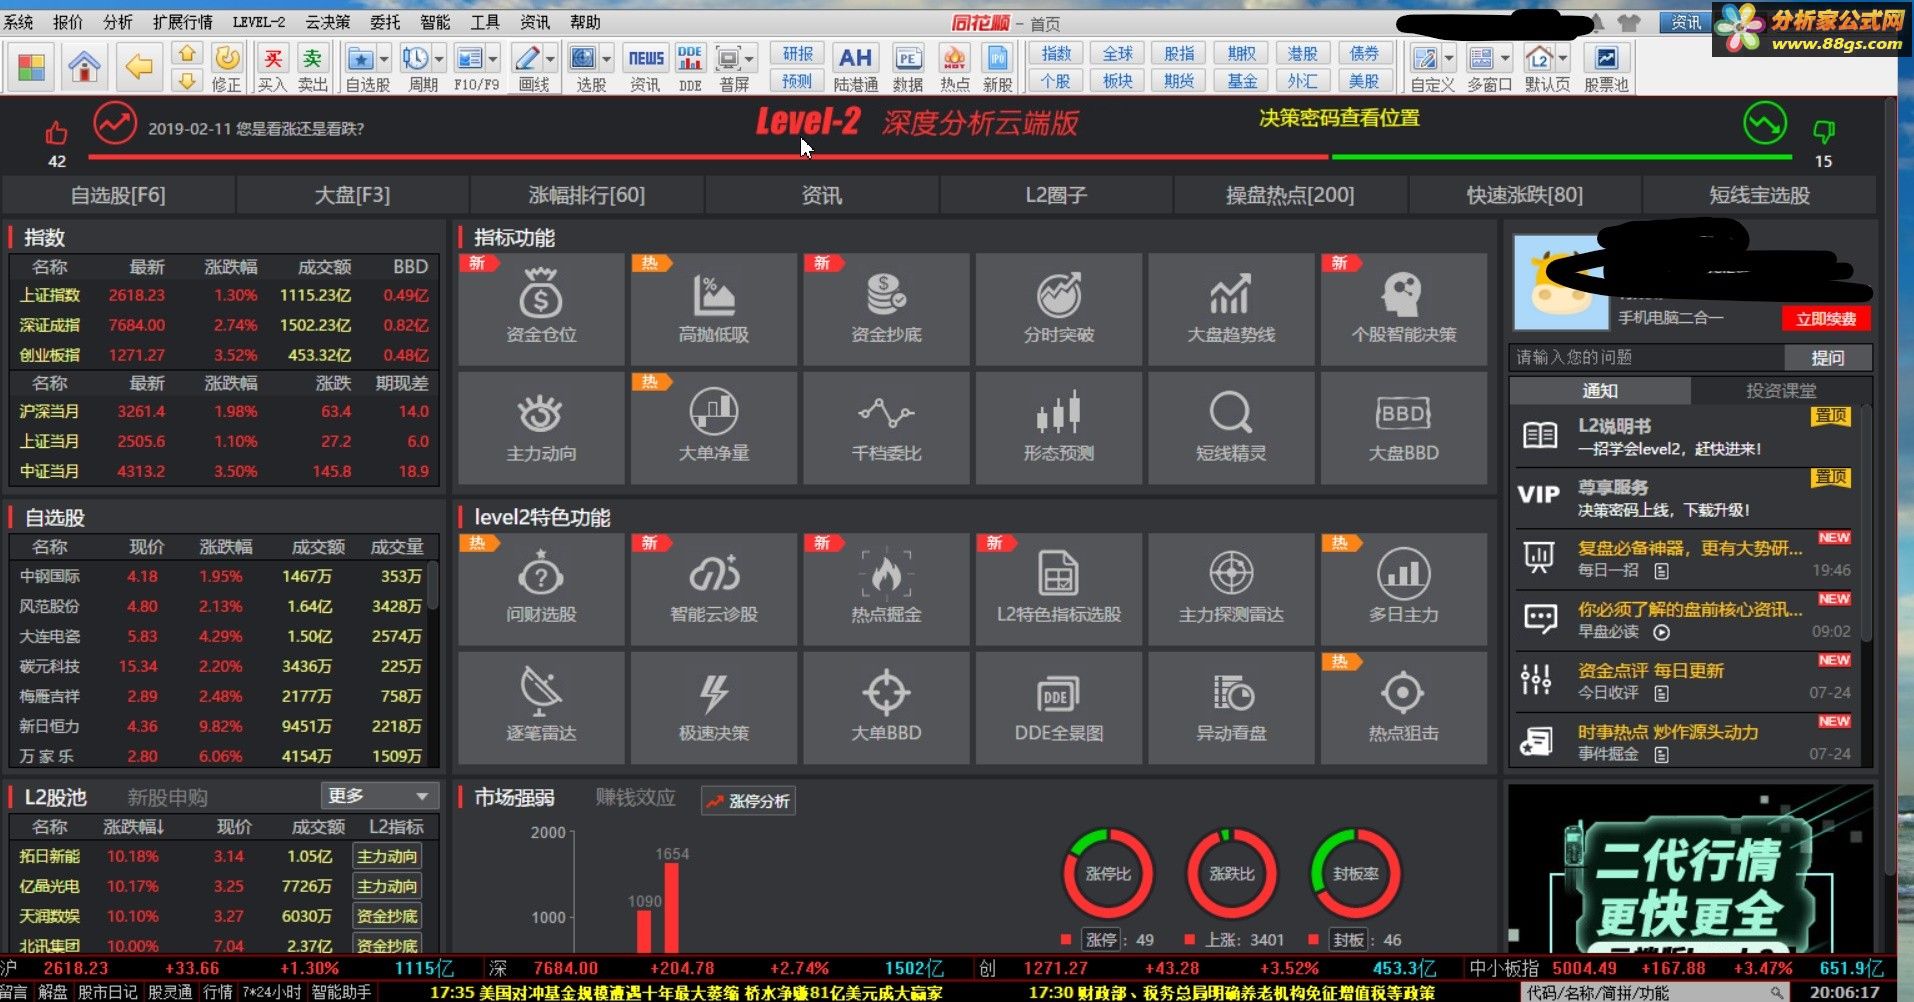This screenshot has width=1914, height=1002.
Task: Open the 千档委比 tile
Action: pos(886,428)
